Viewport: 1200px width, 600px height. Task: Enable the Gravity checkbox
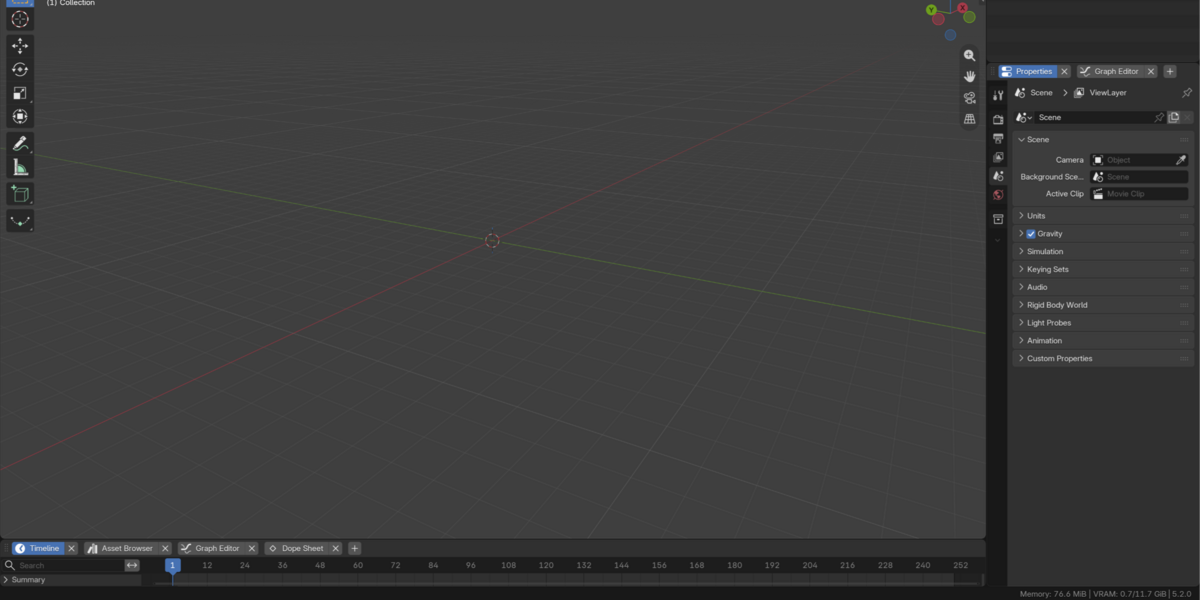point(1031,234)
